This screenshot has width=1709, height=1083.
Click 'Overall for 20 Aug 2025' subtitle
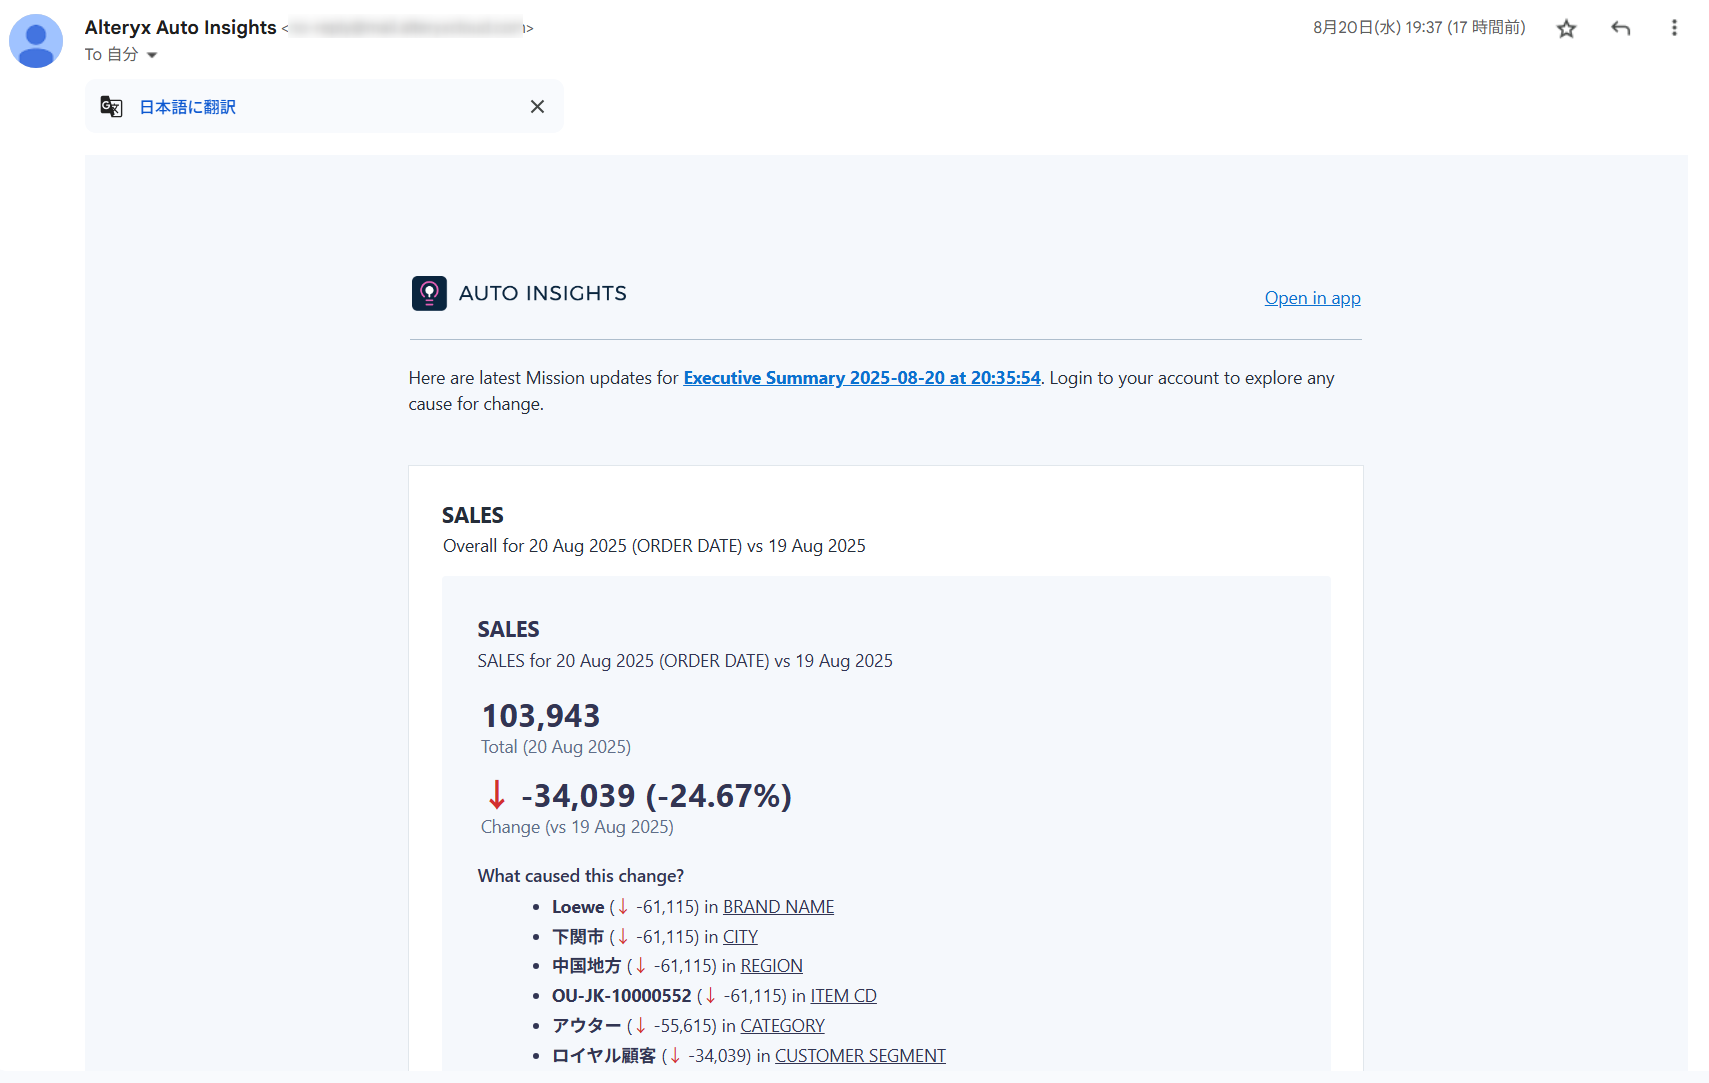(535, 546)
